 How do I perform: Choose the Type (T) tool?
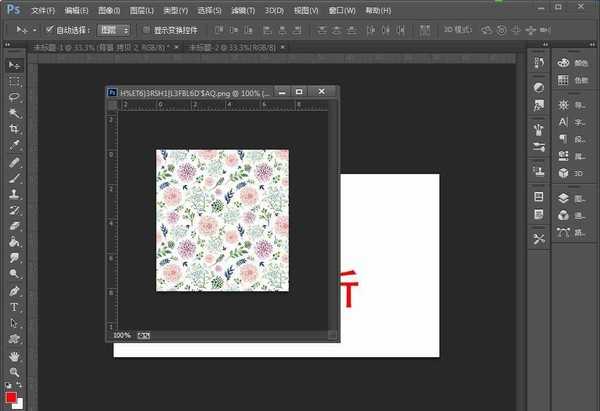(15, 306)
